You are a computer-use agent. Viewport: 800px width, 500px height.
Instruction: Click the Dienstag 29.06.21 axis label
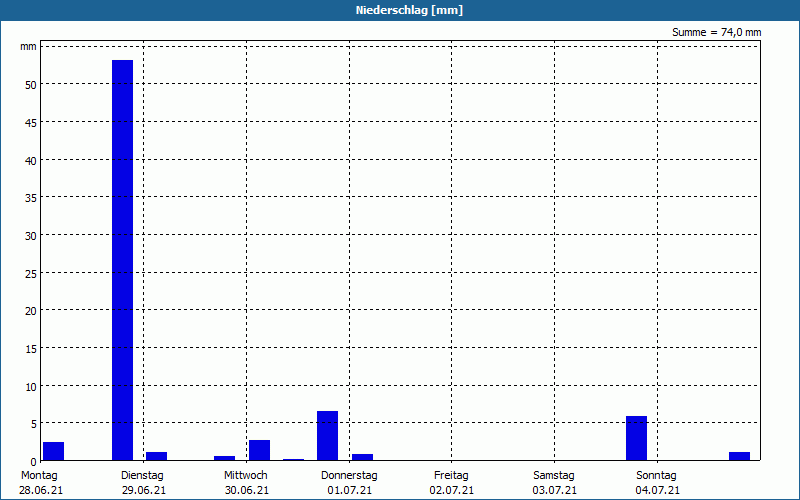pos(143,483)
